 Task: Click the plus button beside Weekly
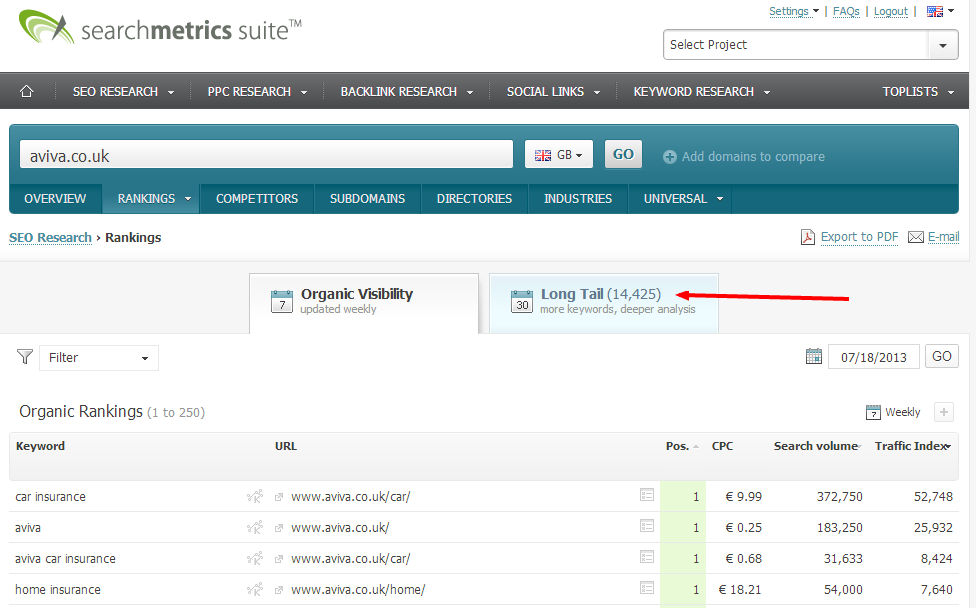pos(944,412)
